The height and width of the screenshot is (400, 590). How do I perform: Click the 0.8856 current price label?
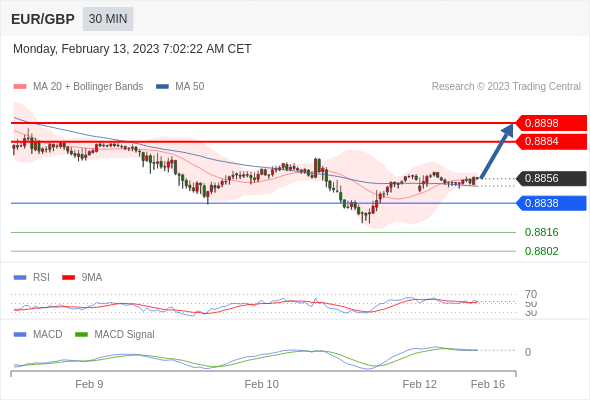click(x=551, y=178)
